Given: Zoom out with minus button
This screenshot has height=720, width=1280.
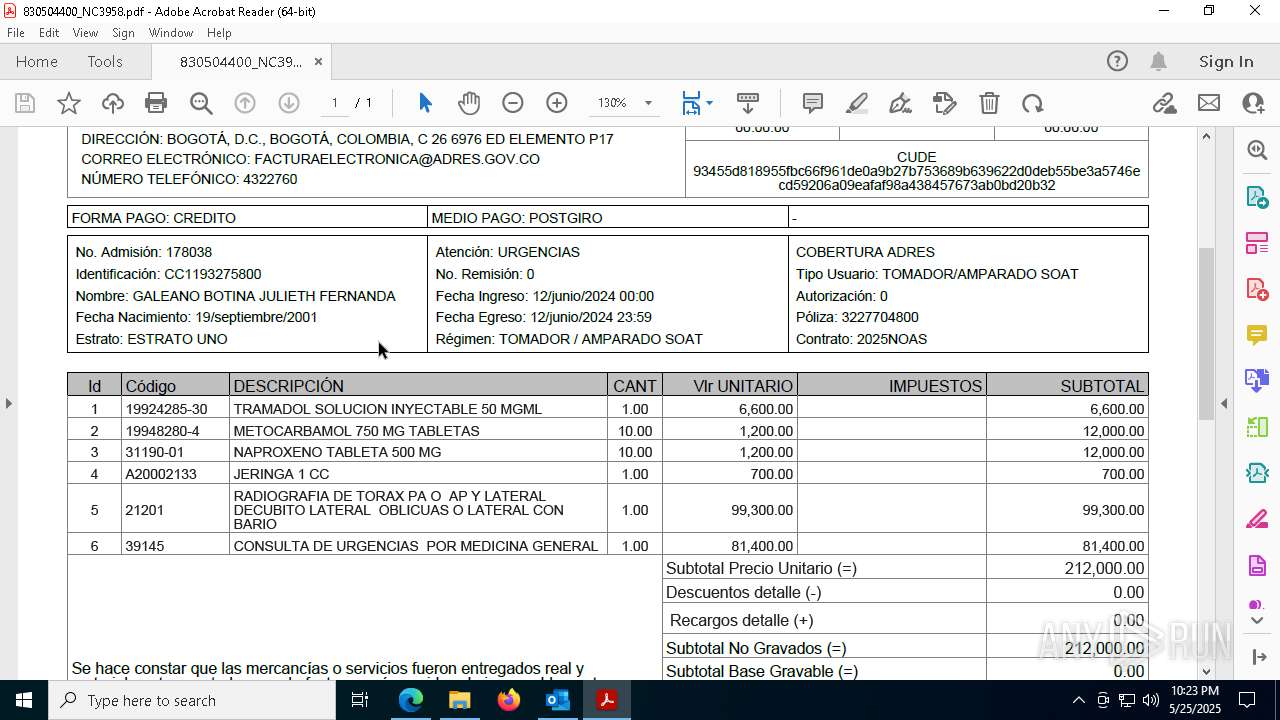Looking at the screenshot, I should tap(513, 103).
